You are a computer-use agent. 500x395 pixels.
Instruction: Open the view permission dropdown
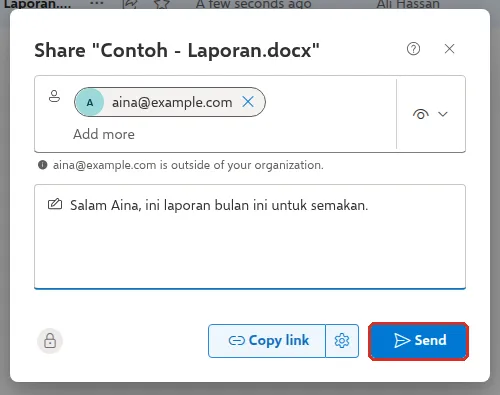(430, 114)
